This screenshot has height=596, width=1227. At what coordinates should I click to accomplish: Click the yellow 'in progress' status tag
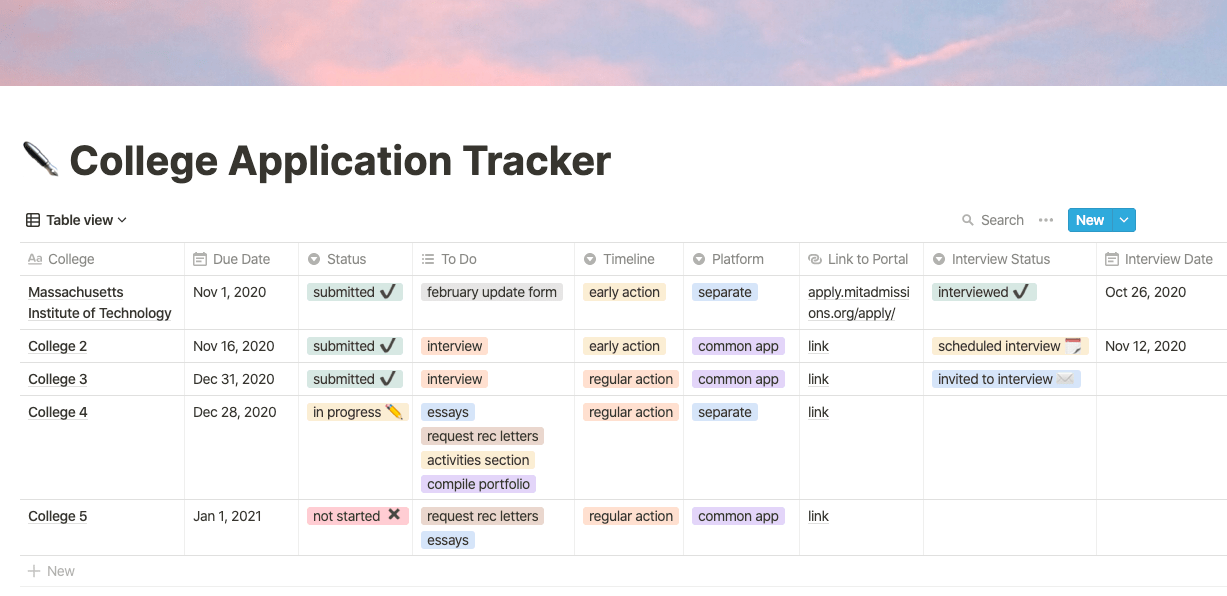pos(357,412)
